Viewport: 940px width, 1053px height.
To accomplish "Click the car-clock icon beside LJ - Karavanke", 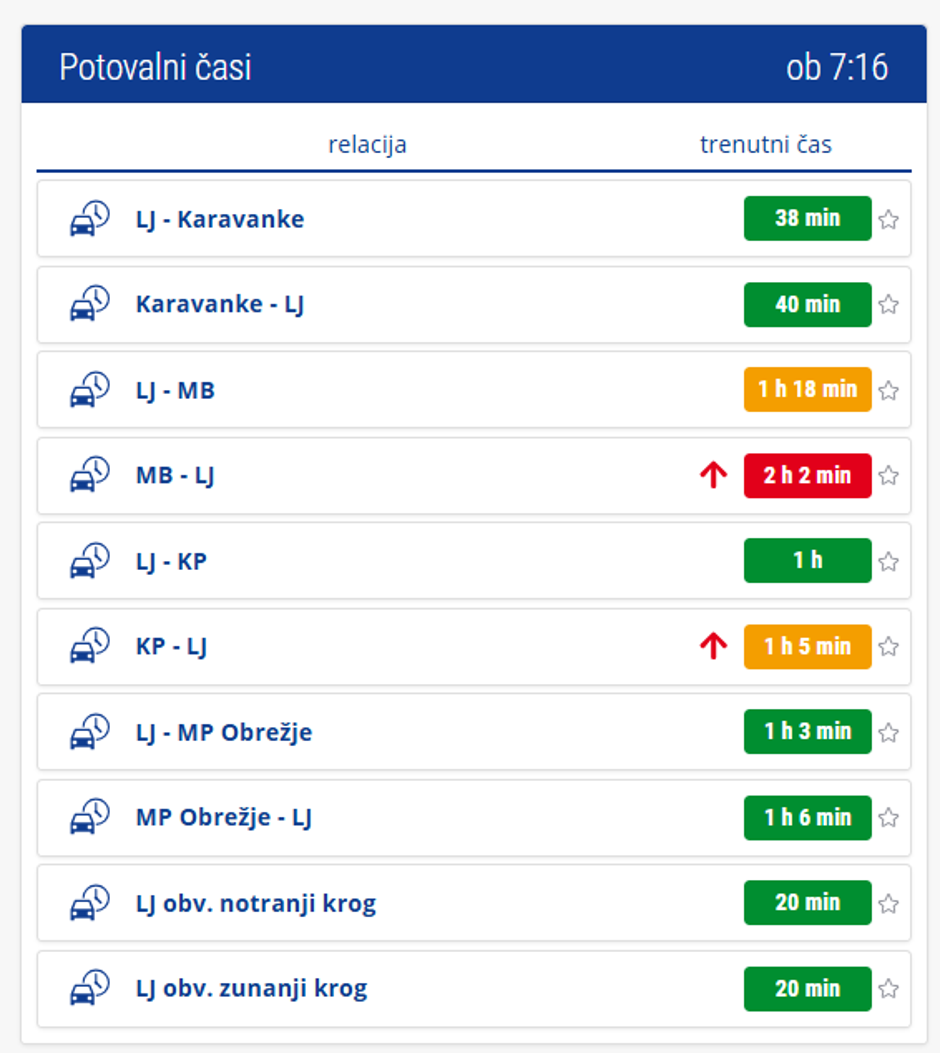I will (89, 219).
